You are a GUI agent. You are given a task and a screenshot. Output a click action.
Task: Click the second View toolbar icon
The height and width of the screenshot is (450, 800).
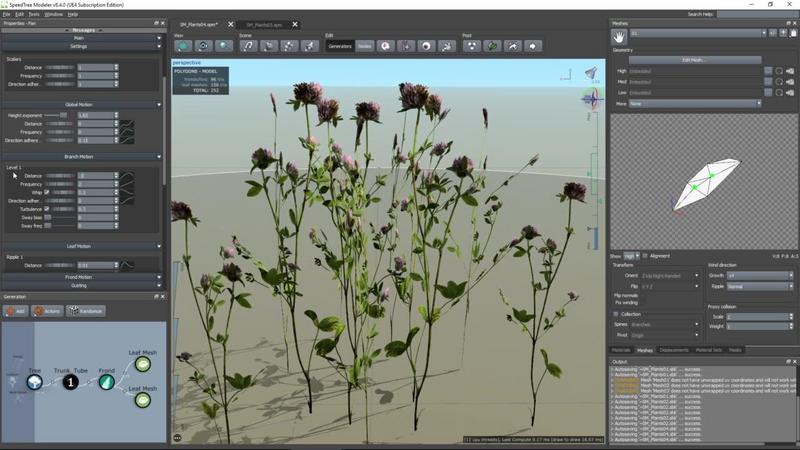click(203, 46)
